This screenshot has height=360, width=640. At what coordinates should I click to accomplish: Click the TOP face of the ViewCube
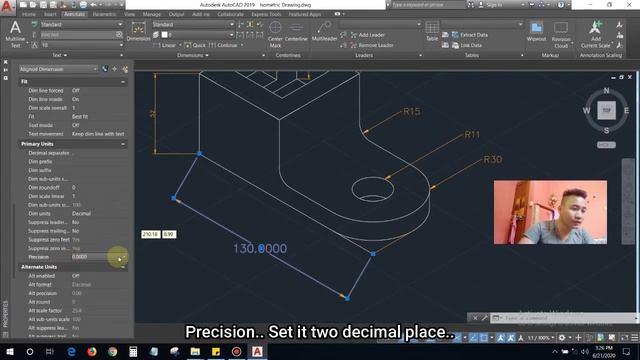(x=607, y=110)
